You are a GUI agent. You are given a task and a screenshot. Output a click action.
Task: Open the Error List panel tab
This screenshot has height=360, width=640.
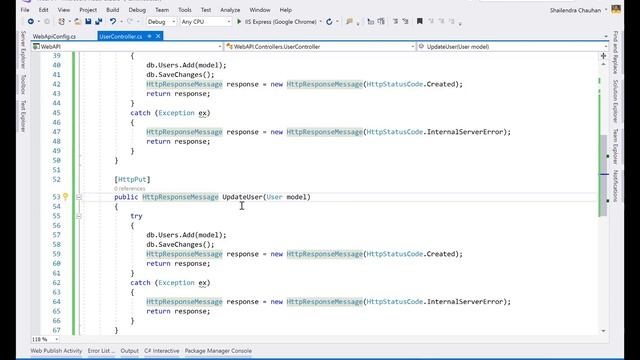coord(101,351)
